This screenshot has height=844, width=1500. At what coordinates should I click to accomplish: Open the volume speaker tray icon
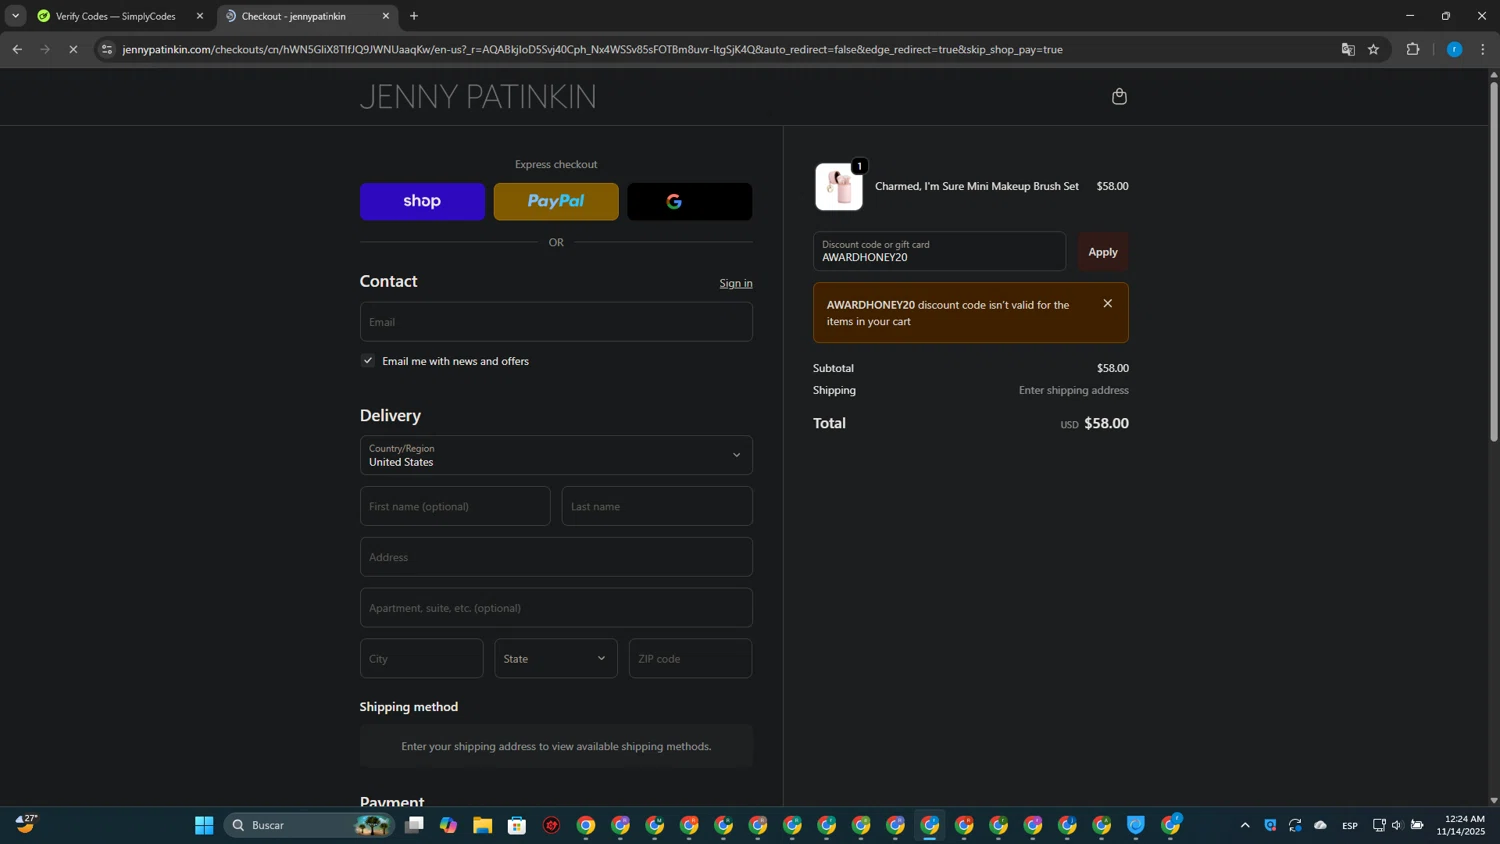click(x=1397, y=825)
